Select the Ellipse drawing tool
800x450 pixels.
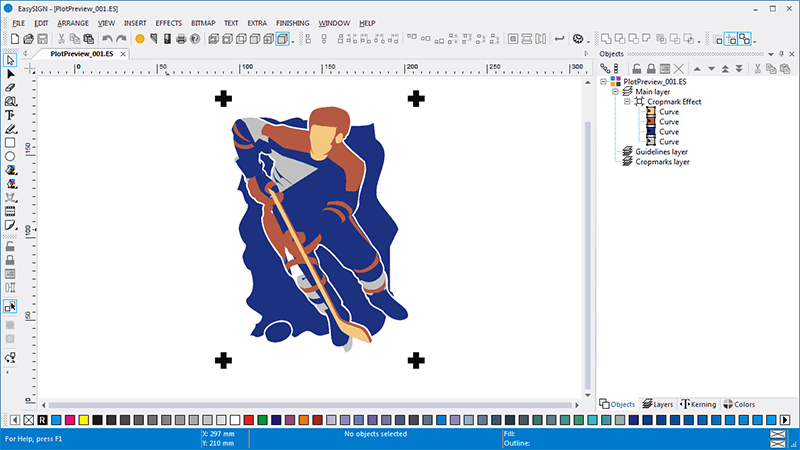11,157
